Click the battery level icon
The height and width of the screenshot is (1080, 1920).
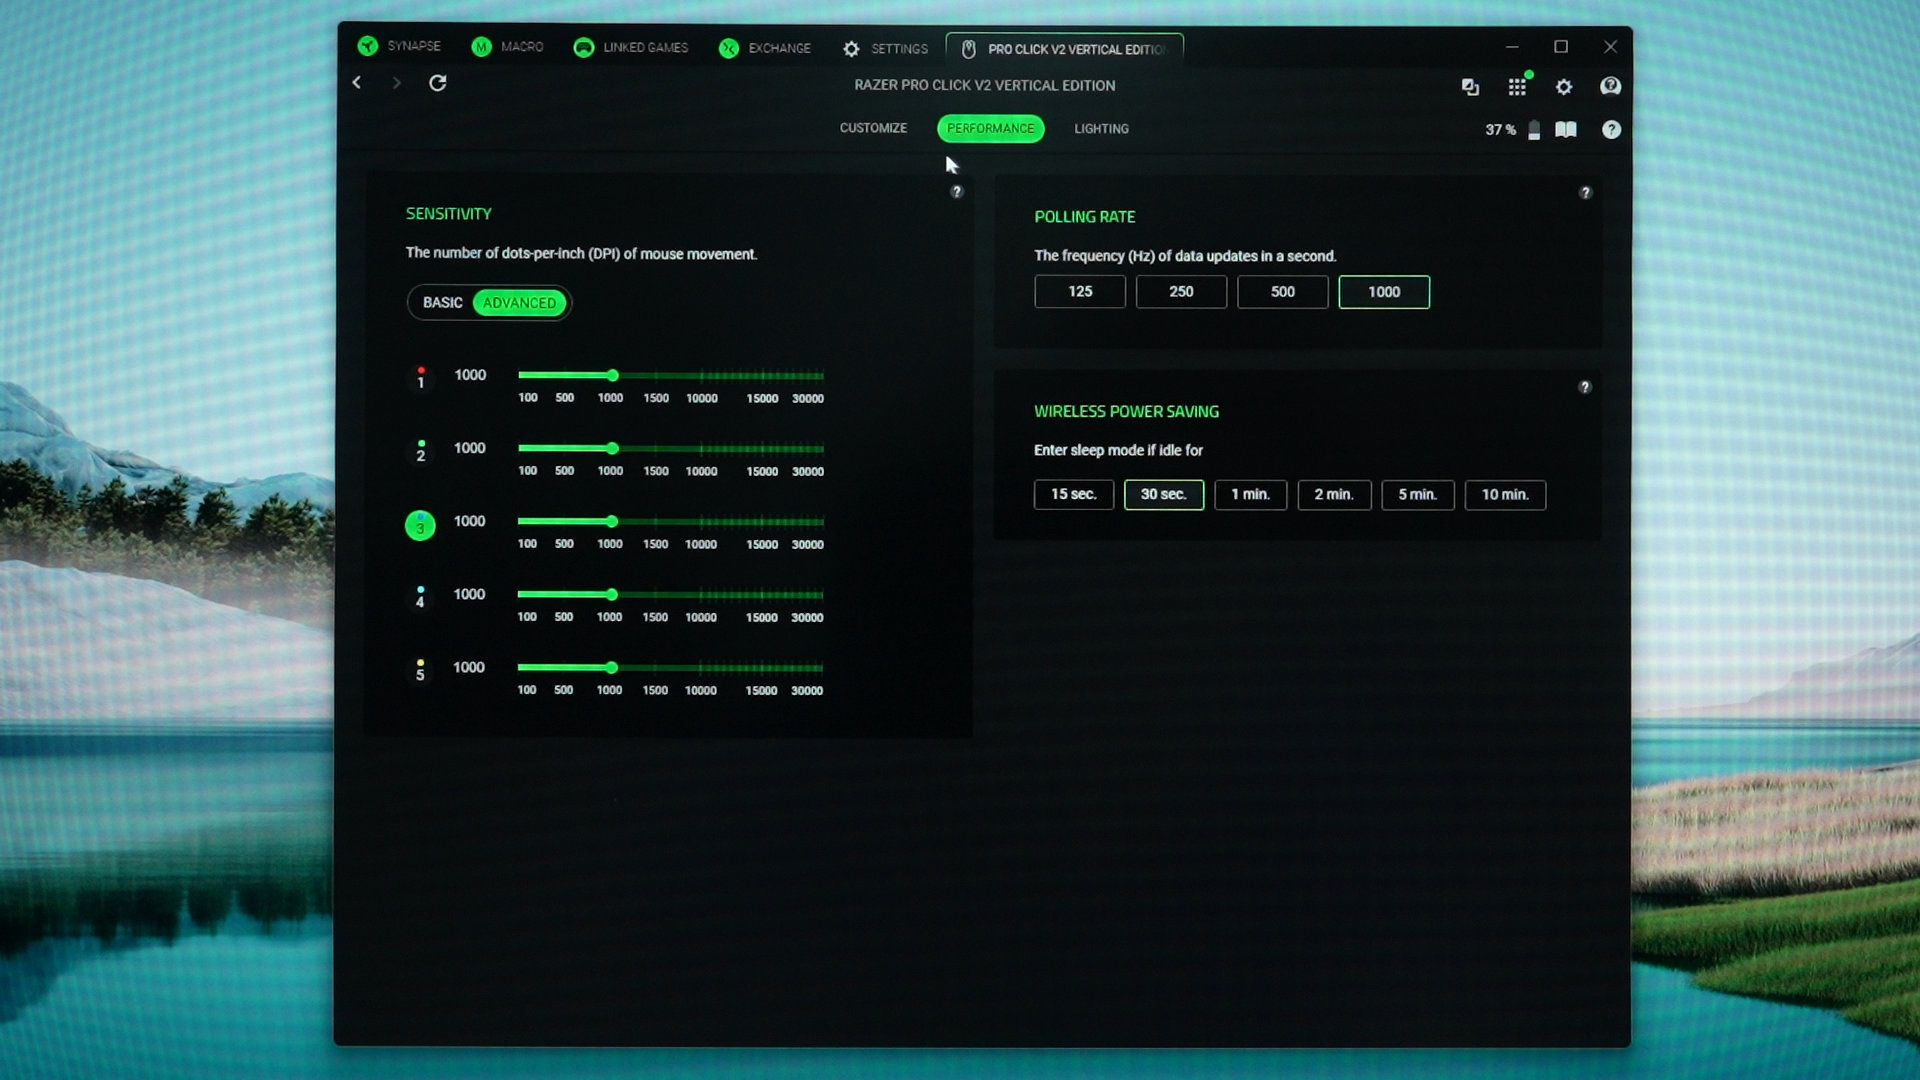click(x=1534, y=130)
